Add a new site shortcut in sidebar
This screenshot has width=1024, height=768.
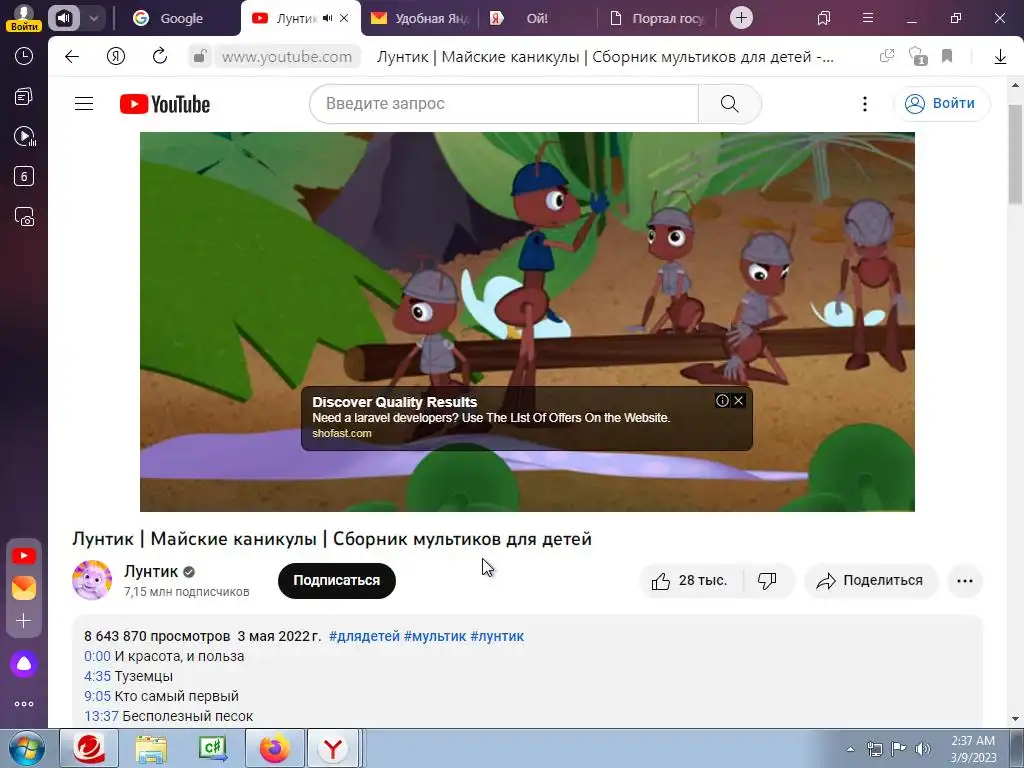[24, 620]
